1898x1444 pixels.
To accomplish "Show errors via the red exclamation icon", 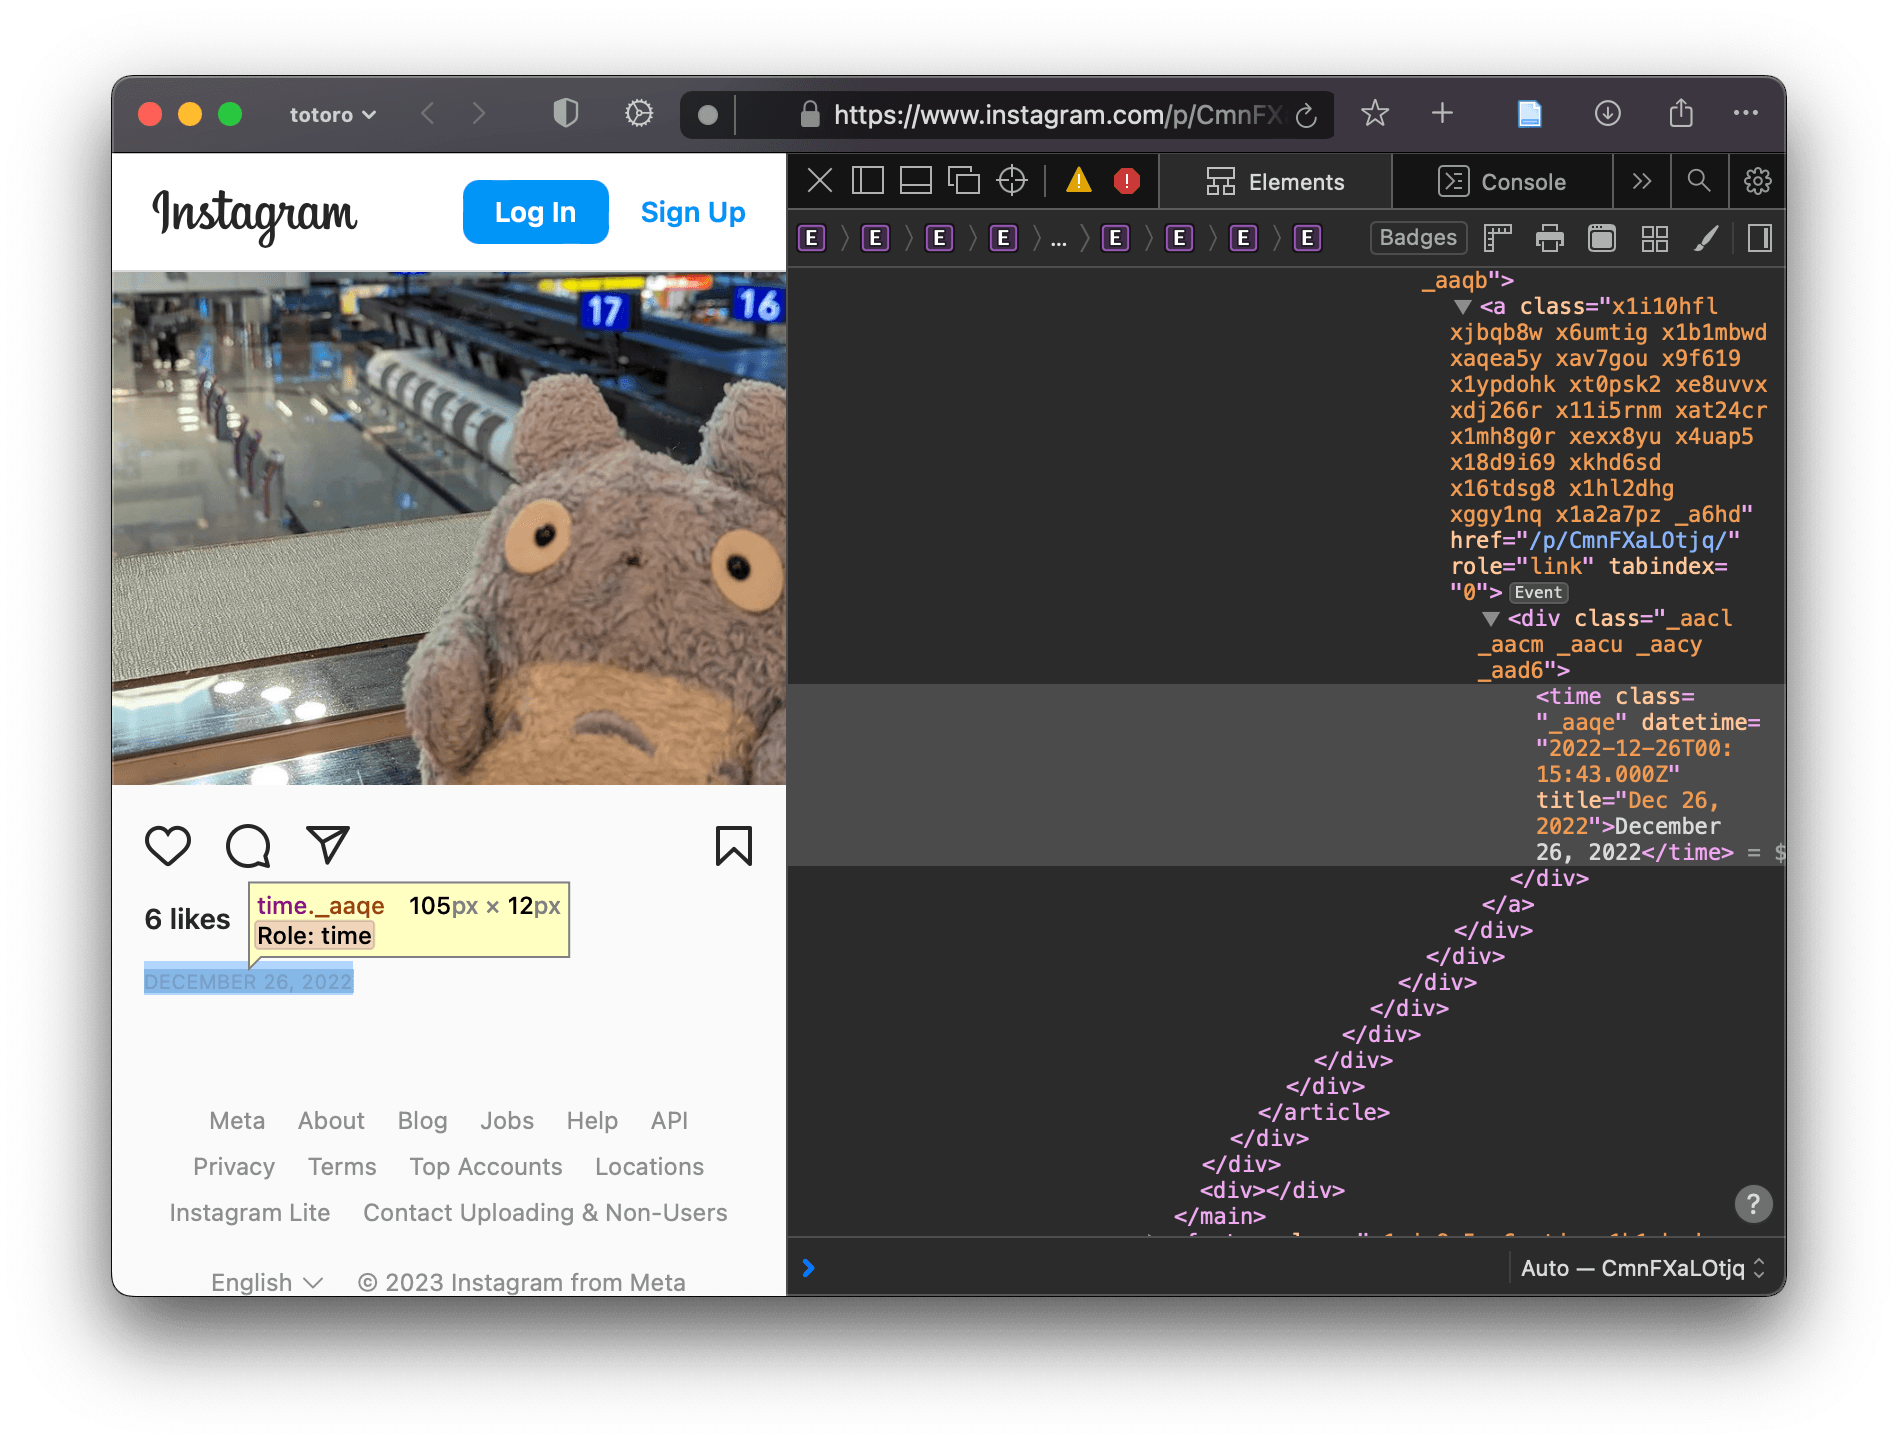I will pyautogui.click(x=1127, y=181).
